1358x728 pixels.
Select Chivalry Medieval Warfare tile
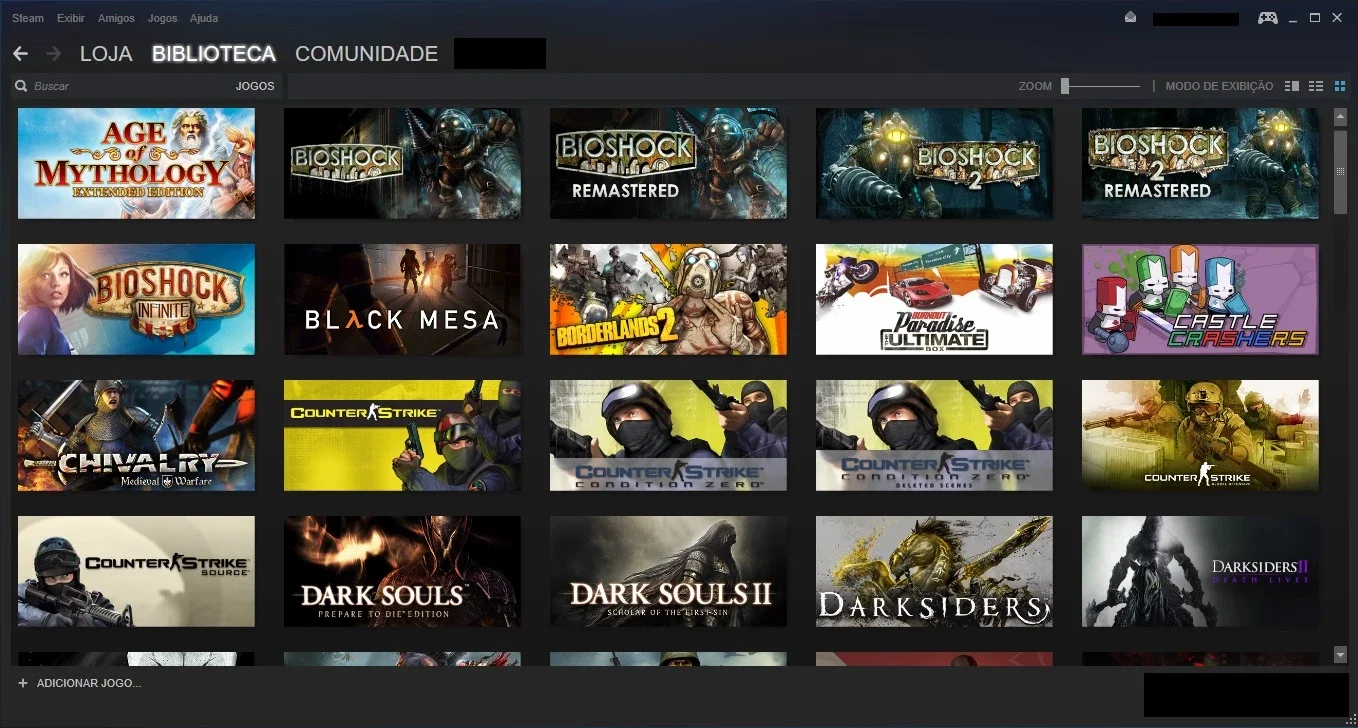[136, 435]
